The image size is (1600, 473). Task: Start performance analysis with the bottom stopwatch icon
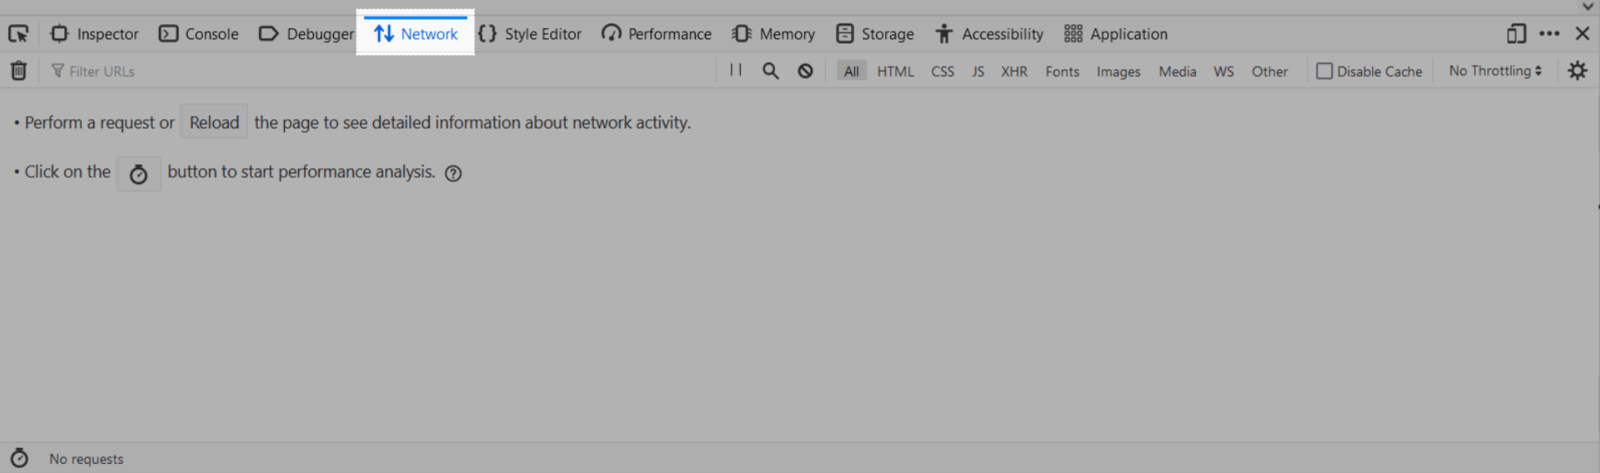(x=19, y=458)
